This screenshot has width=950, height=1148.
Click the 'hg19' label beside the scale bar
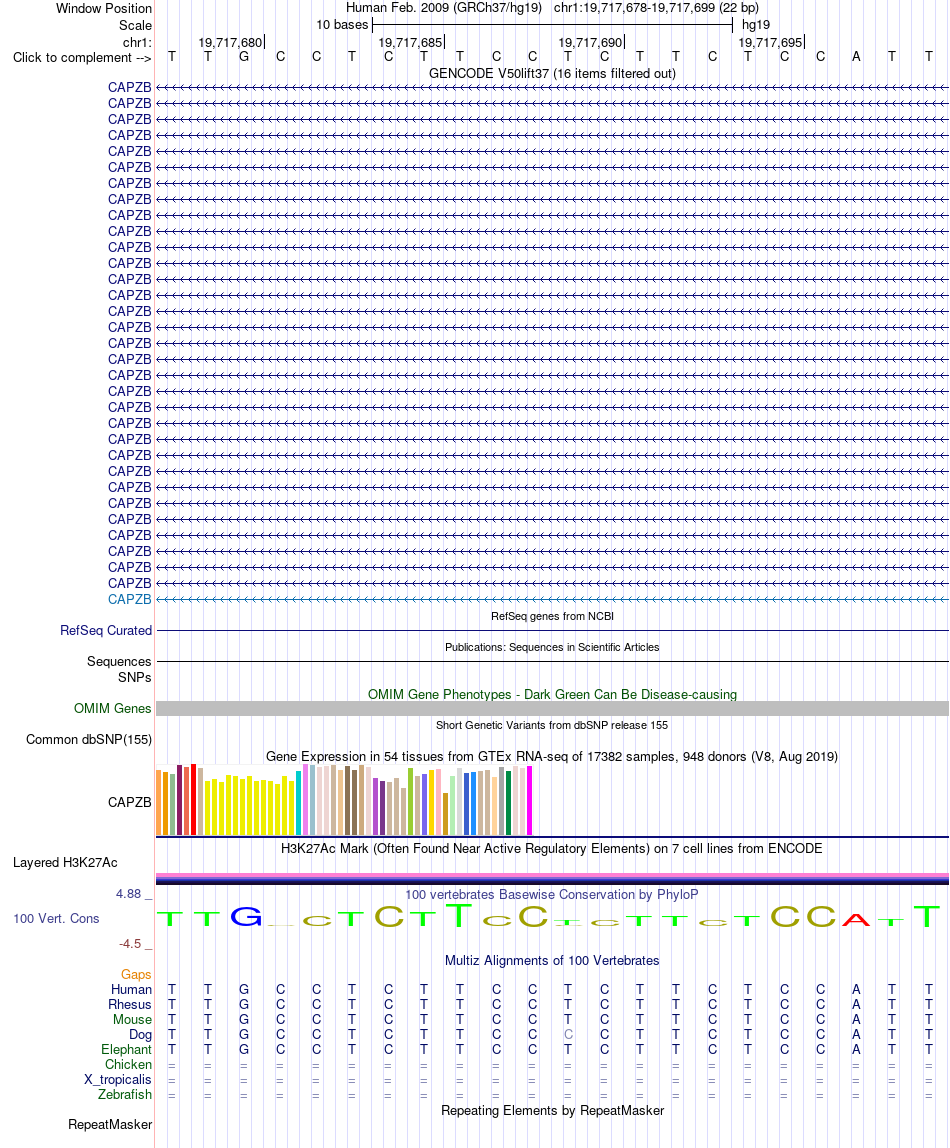755,25
